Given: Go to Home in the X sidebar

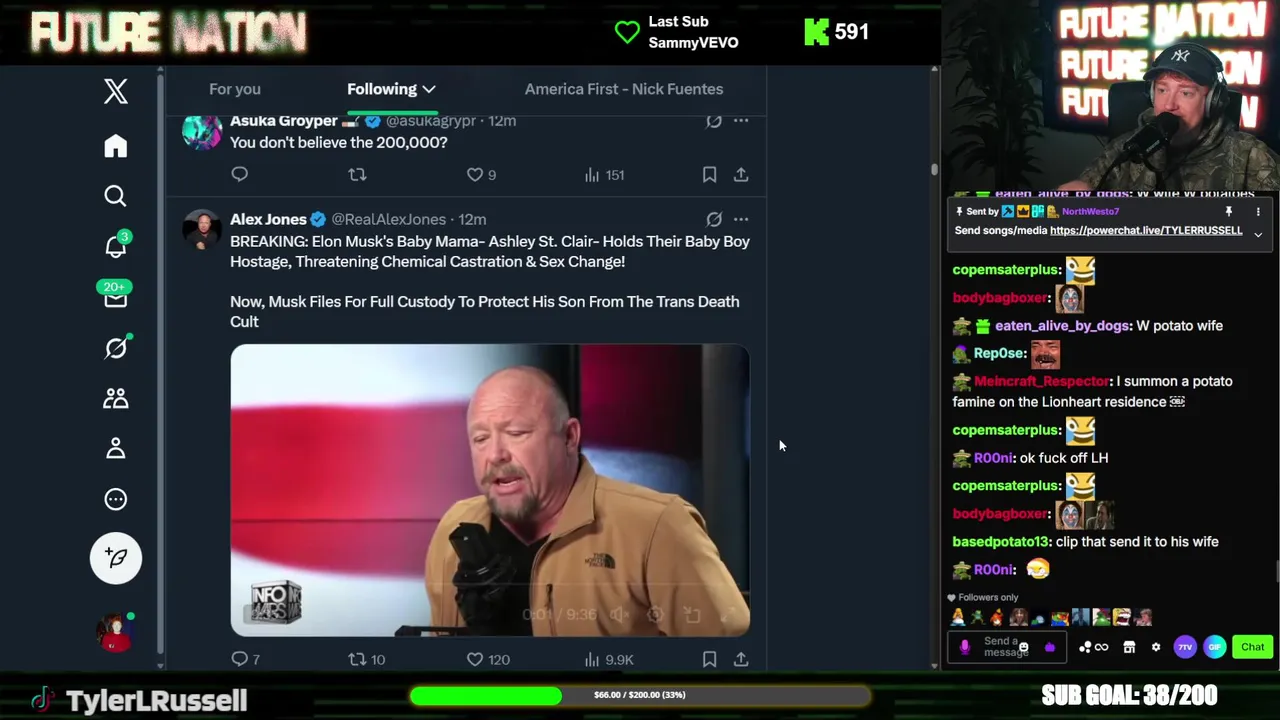Looking at the screenshot, I should click(x=116, y=146).
